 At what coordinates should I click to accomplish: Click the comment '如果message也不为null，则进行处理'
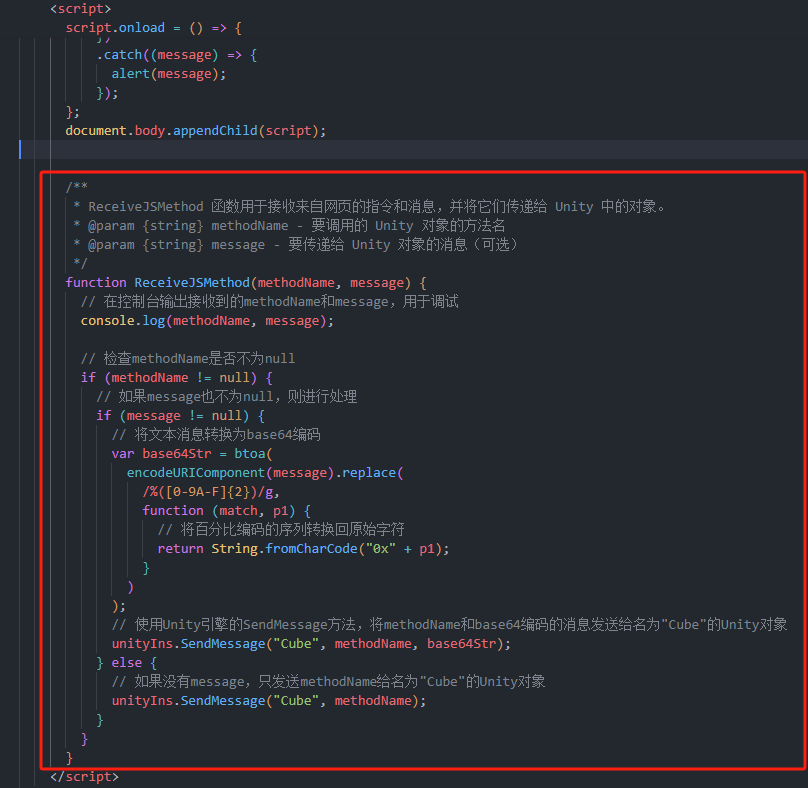click(x=227, y=397)
